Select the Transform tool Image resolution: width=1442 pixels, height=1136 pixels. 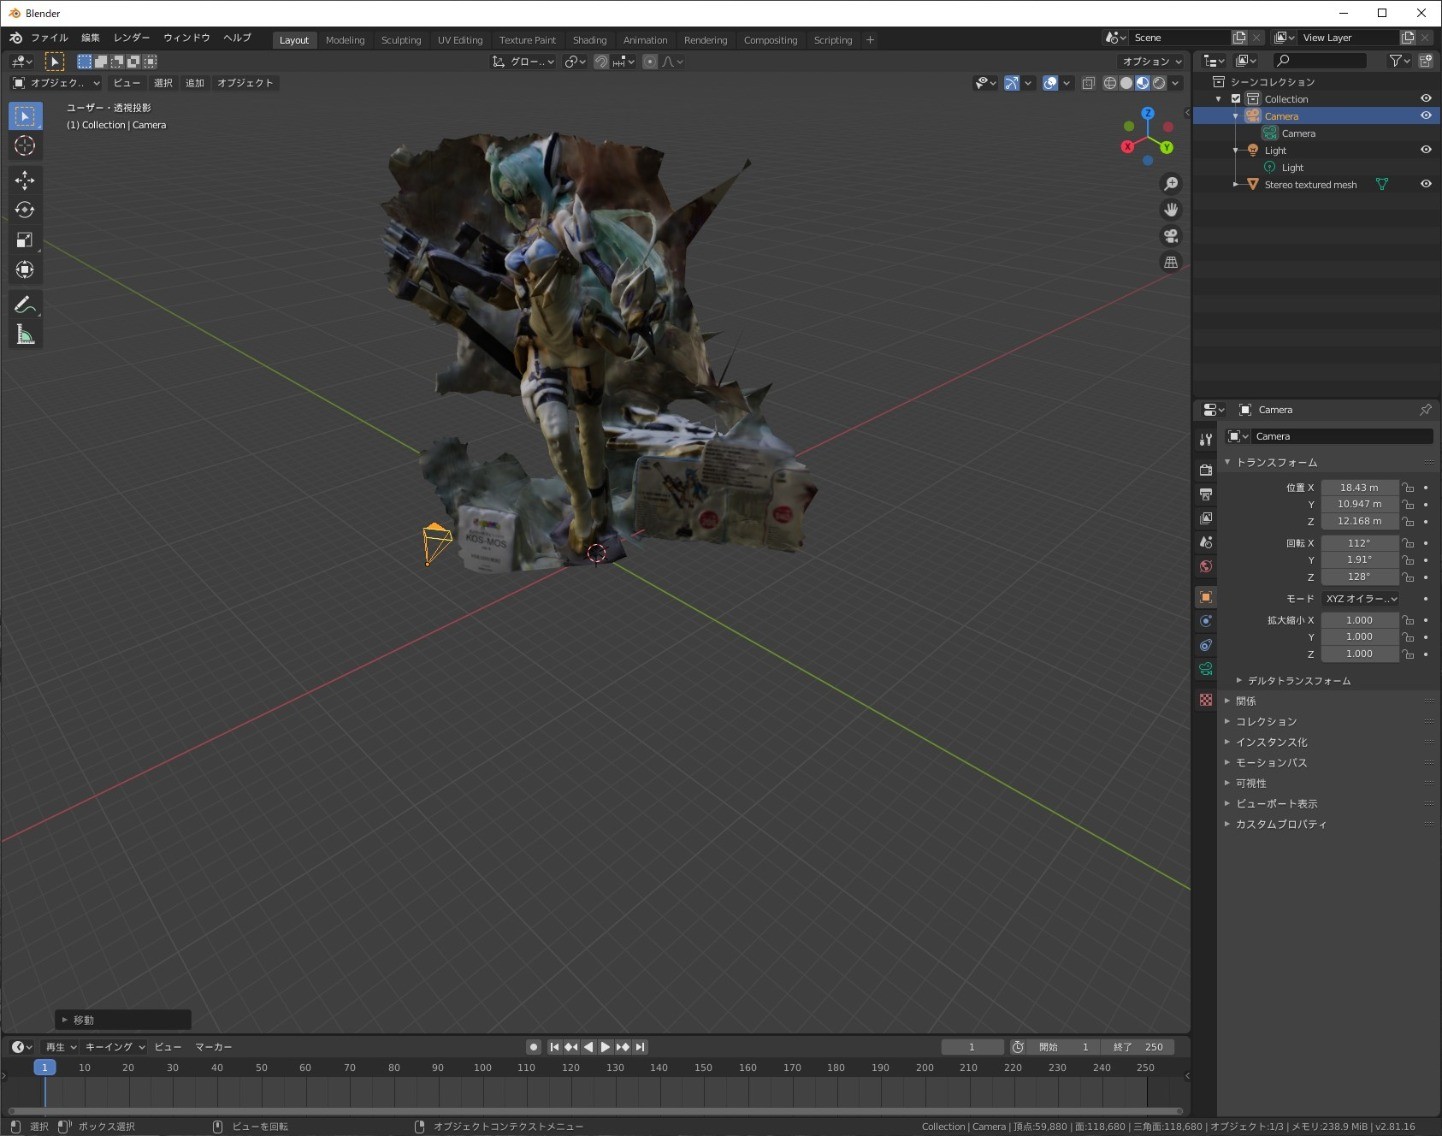point(25,270)
